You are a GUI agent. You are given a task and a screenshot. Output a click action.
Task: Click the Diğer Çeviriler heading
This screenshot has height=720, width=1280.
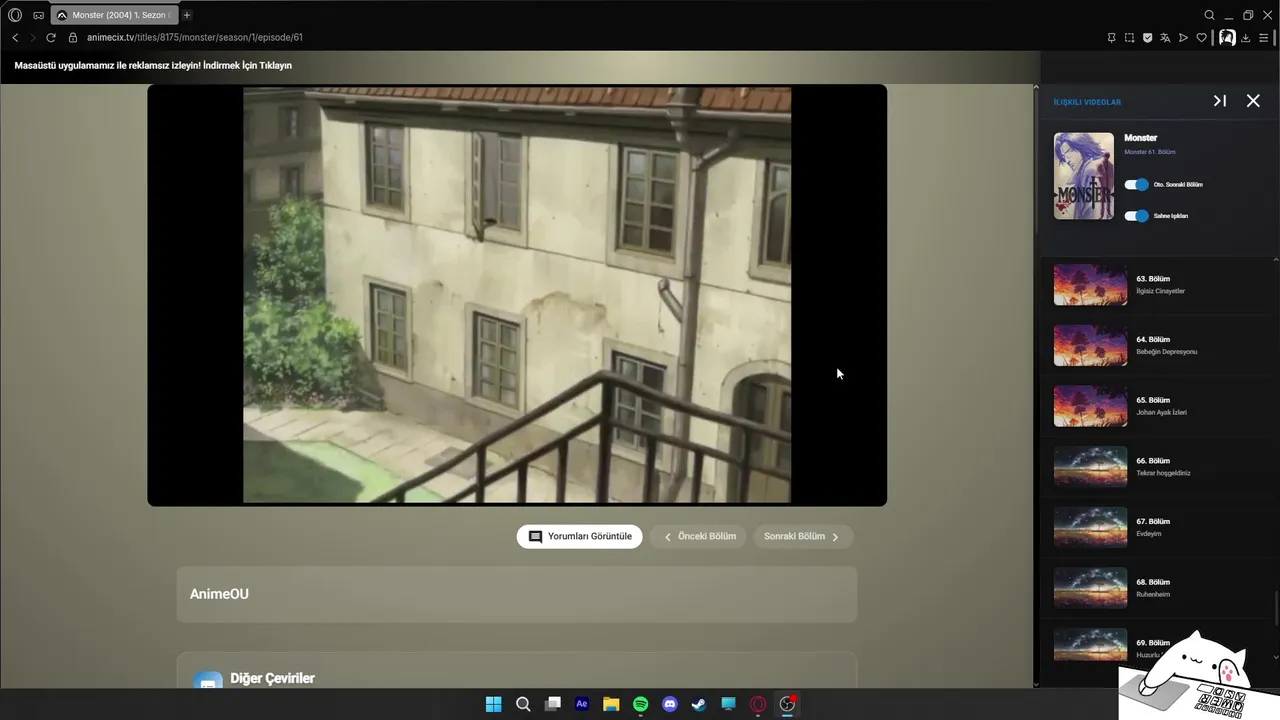272,678
